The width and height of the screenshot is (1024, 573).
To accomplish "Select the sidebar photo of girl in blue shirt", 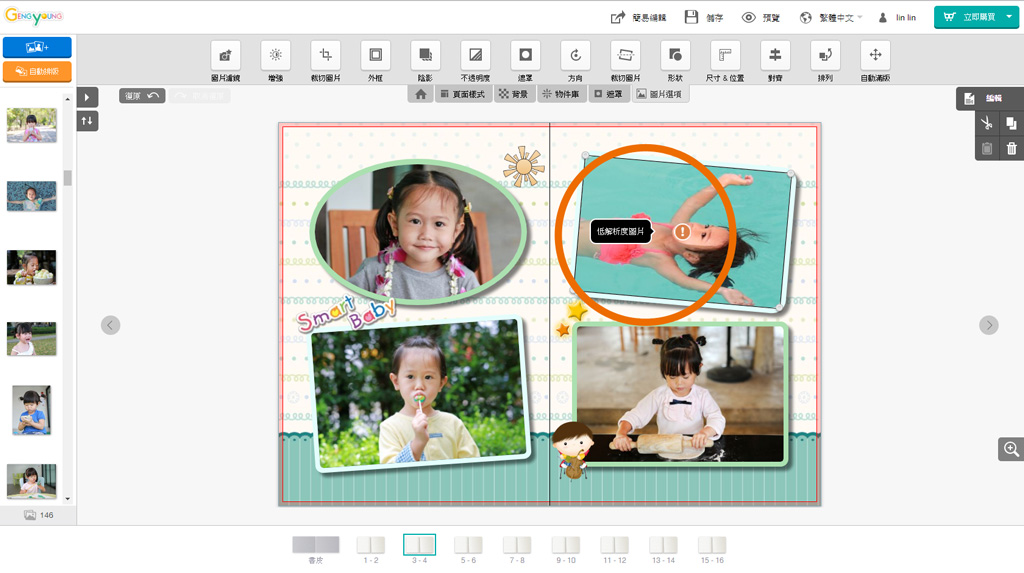I will [x=31, y=410].
